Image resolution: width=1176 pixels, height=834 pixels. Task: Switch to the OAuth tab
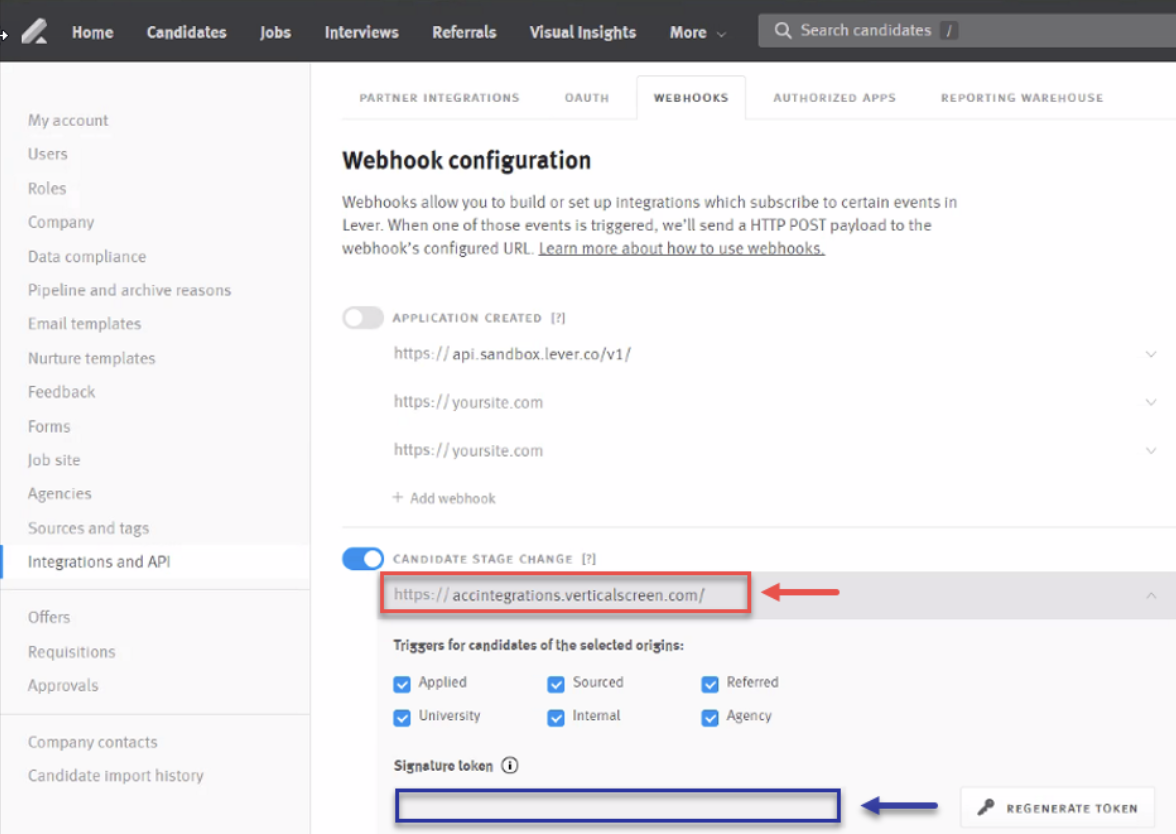(x=586, y=98)
